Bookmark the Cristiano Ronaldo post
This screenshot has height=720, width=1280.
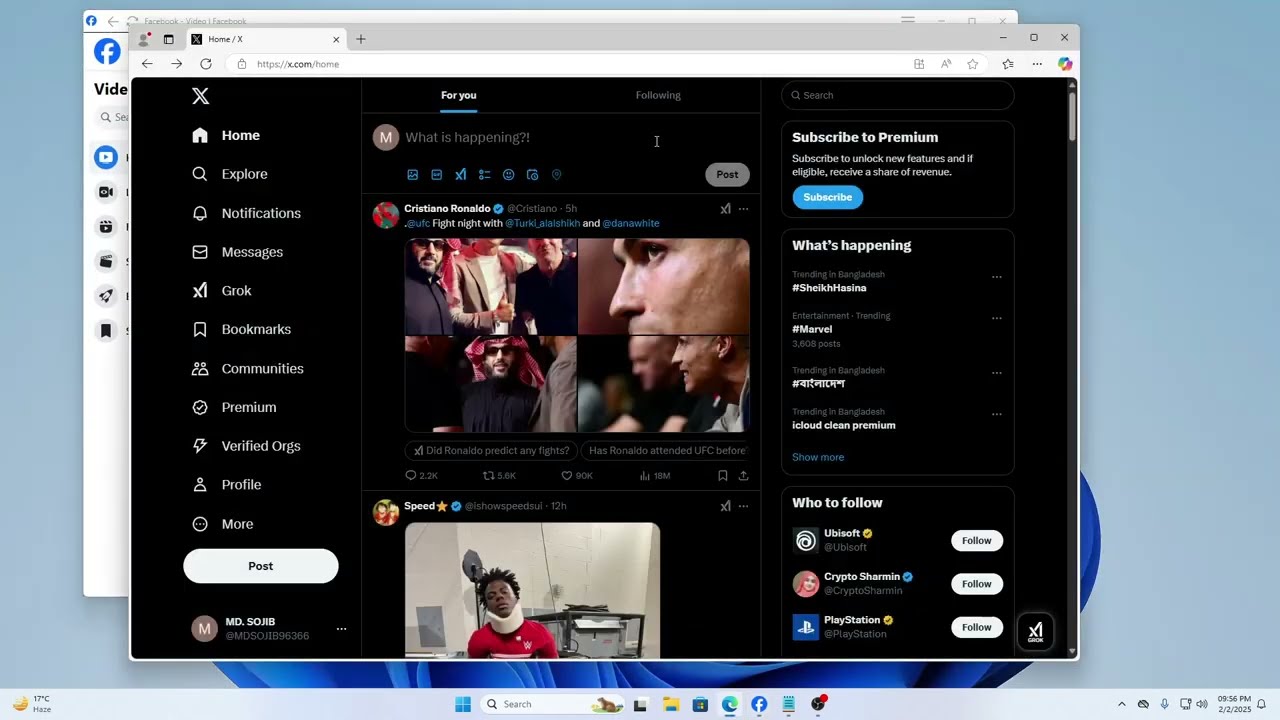(x=722, y=476)
